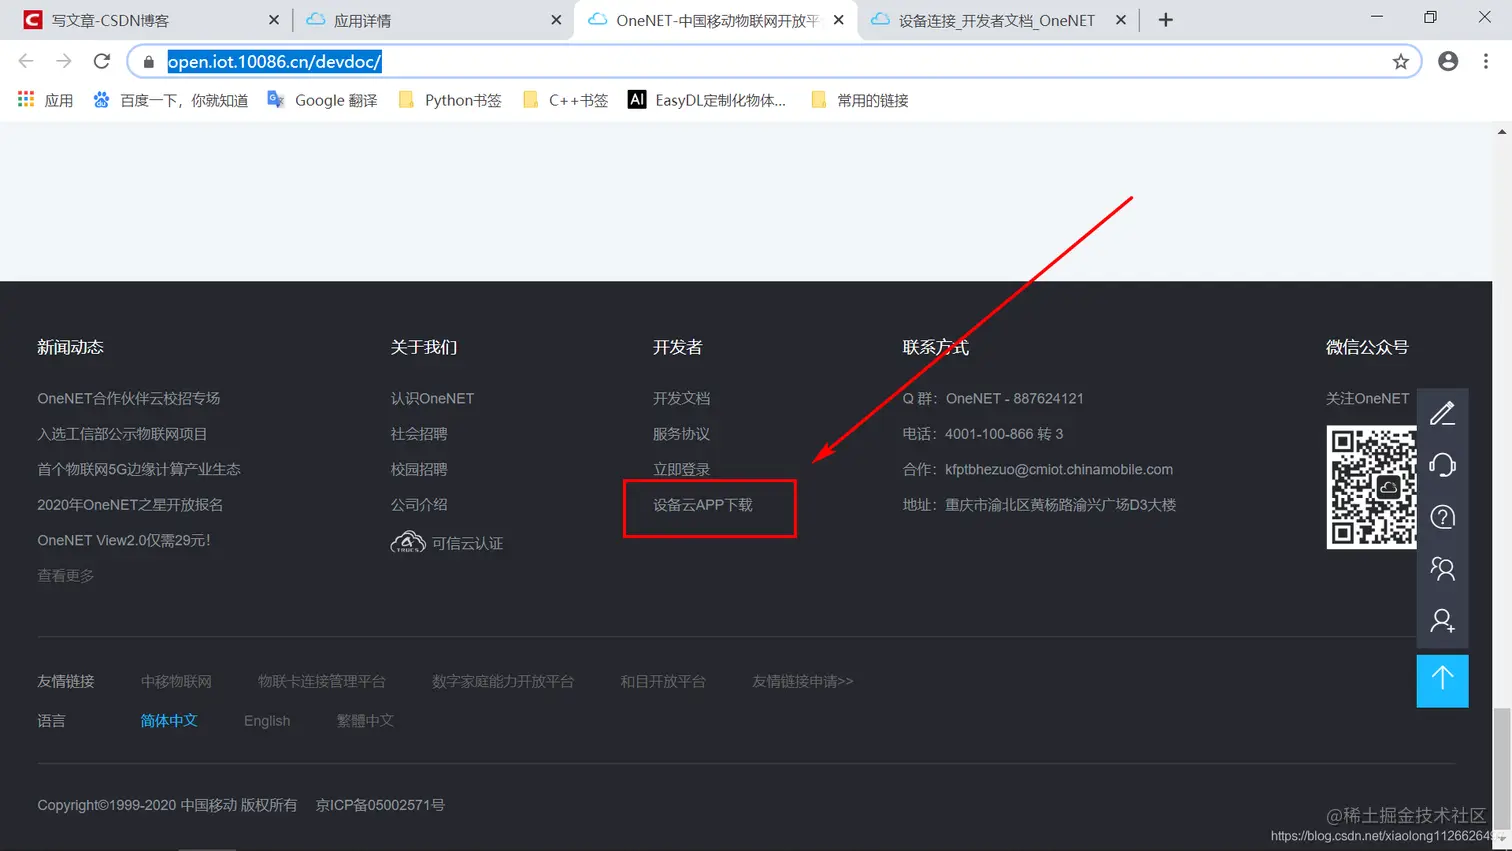Bookmark this page with the star icon
The width and height of the screenshot is (1512, 851).
click(x=1401, y=62)
